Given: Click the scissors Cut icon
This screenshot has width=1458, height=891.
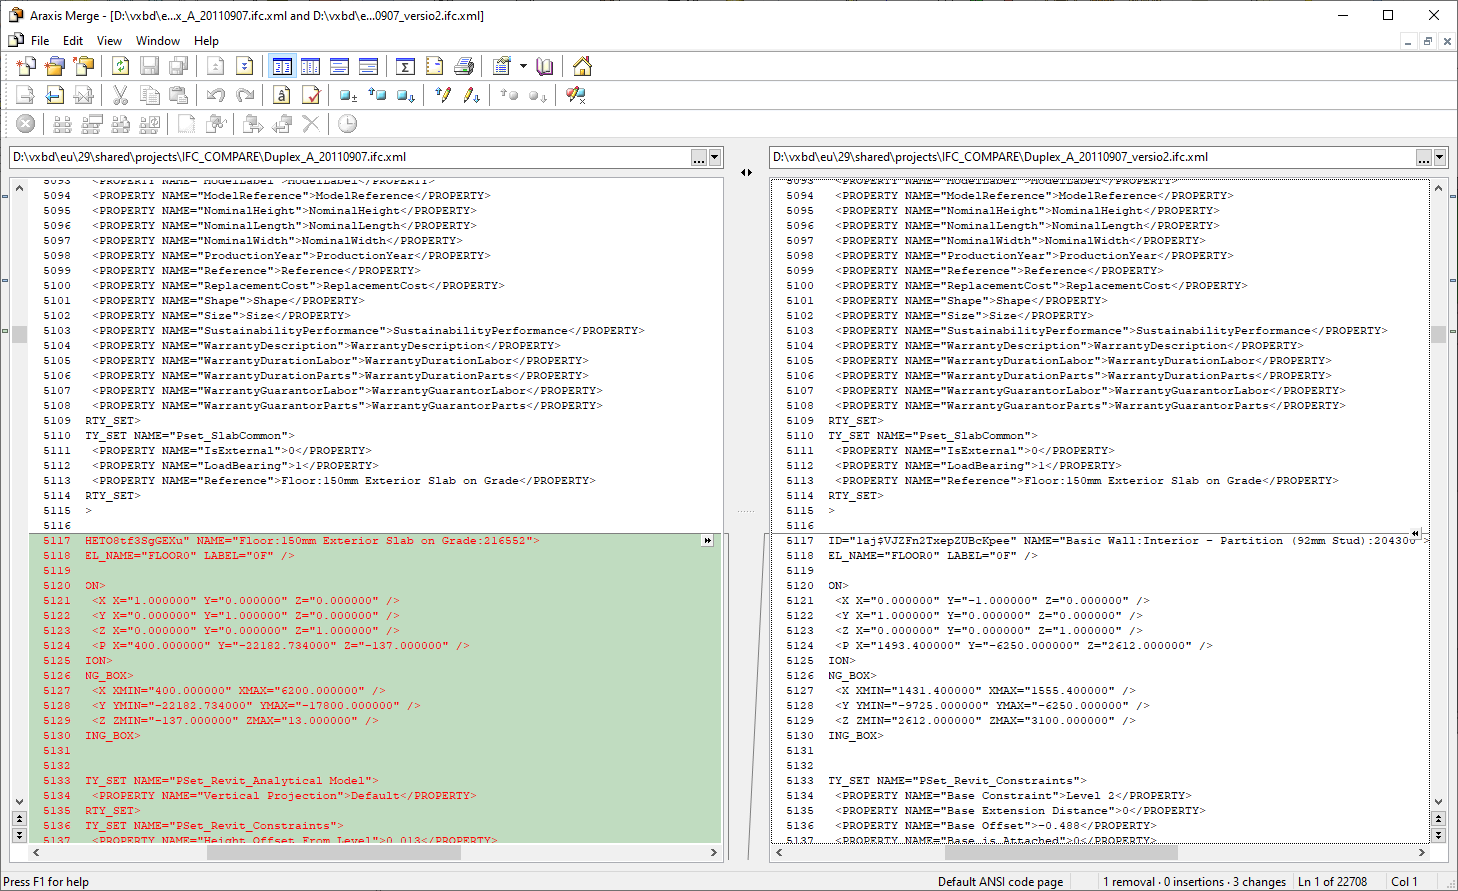Looking at the screenshot, I should coord(120,95).
